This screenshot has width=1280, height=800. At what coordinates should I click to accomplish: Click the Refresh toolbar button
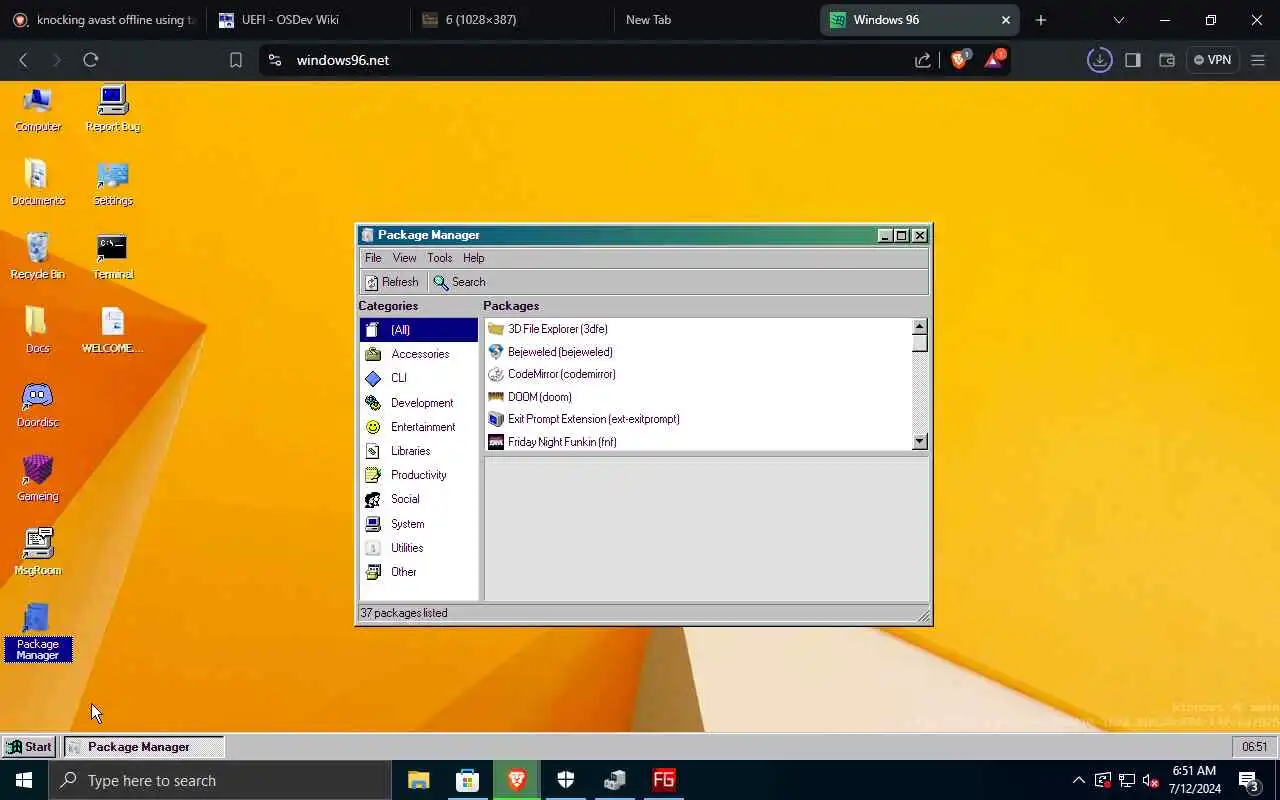click(x=391, y=282)
